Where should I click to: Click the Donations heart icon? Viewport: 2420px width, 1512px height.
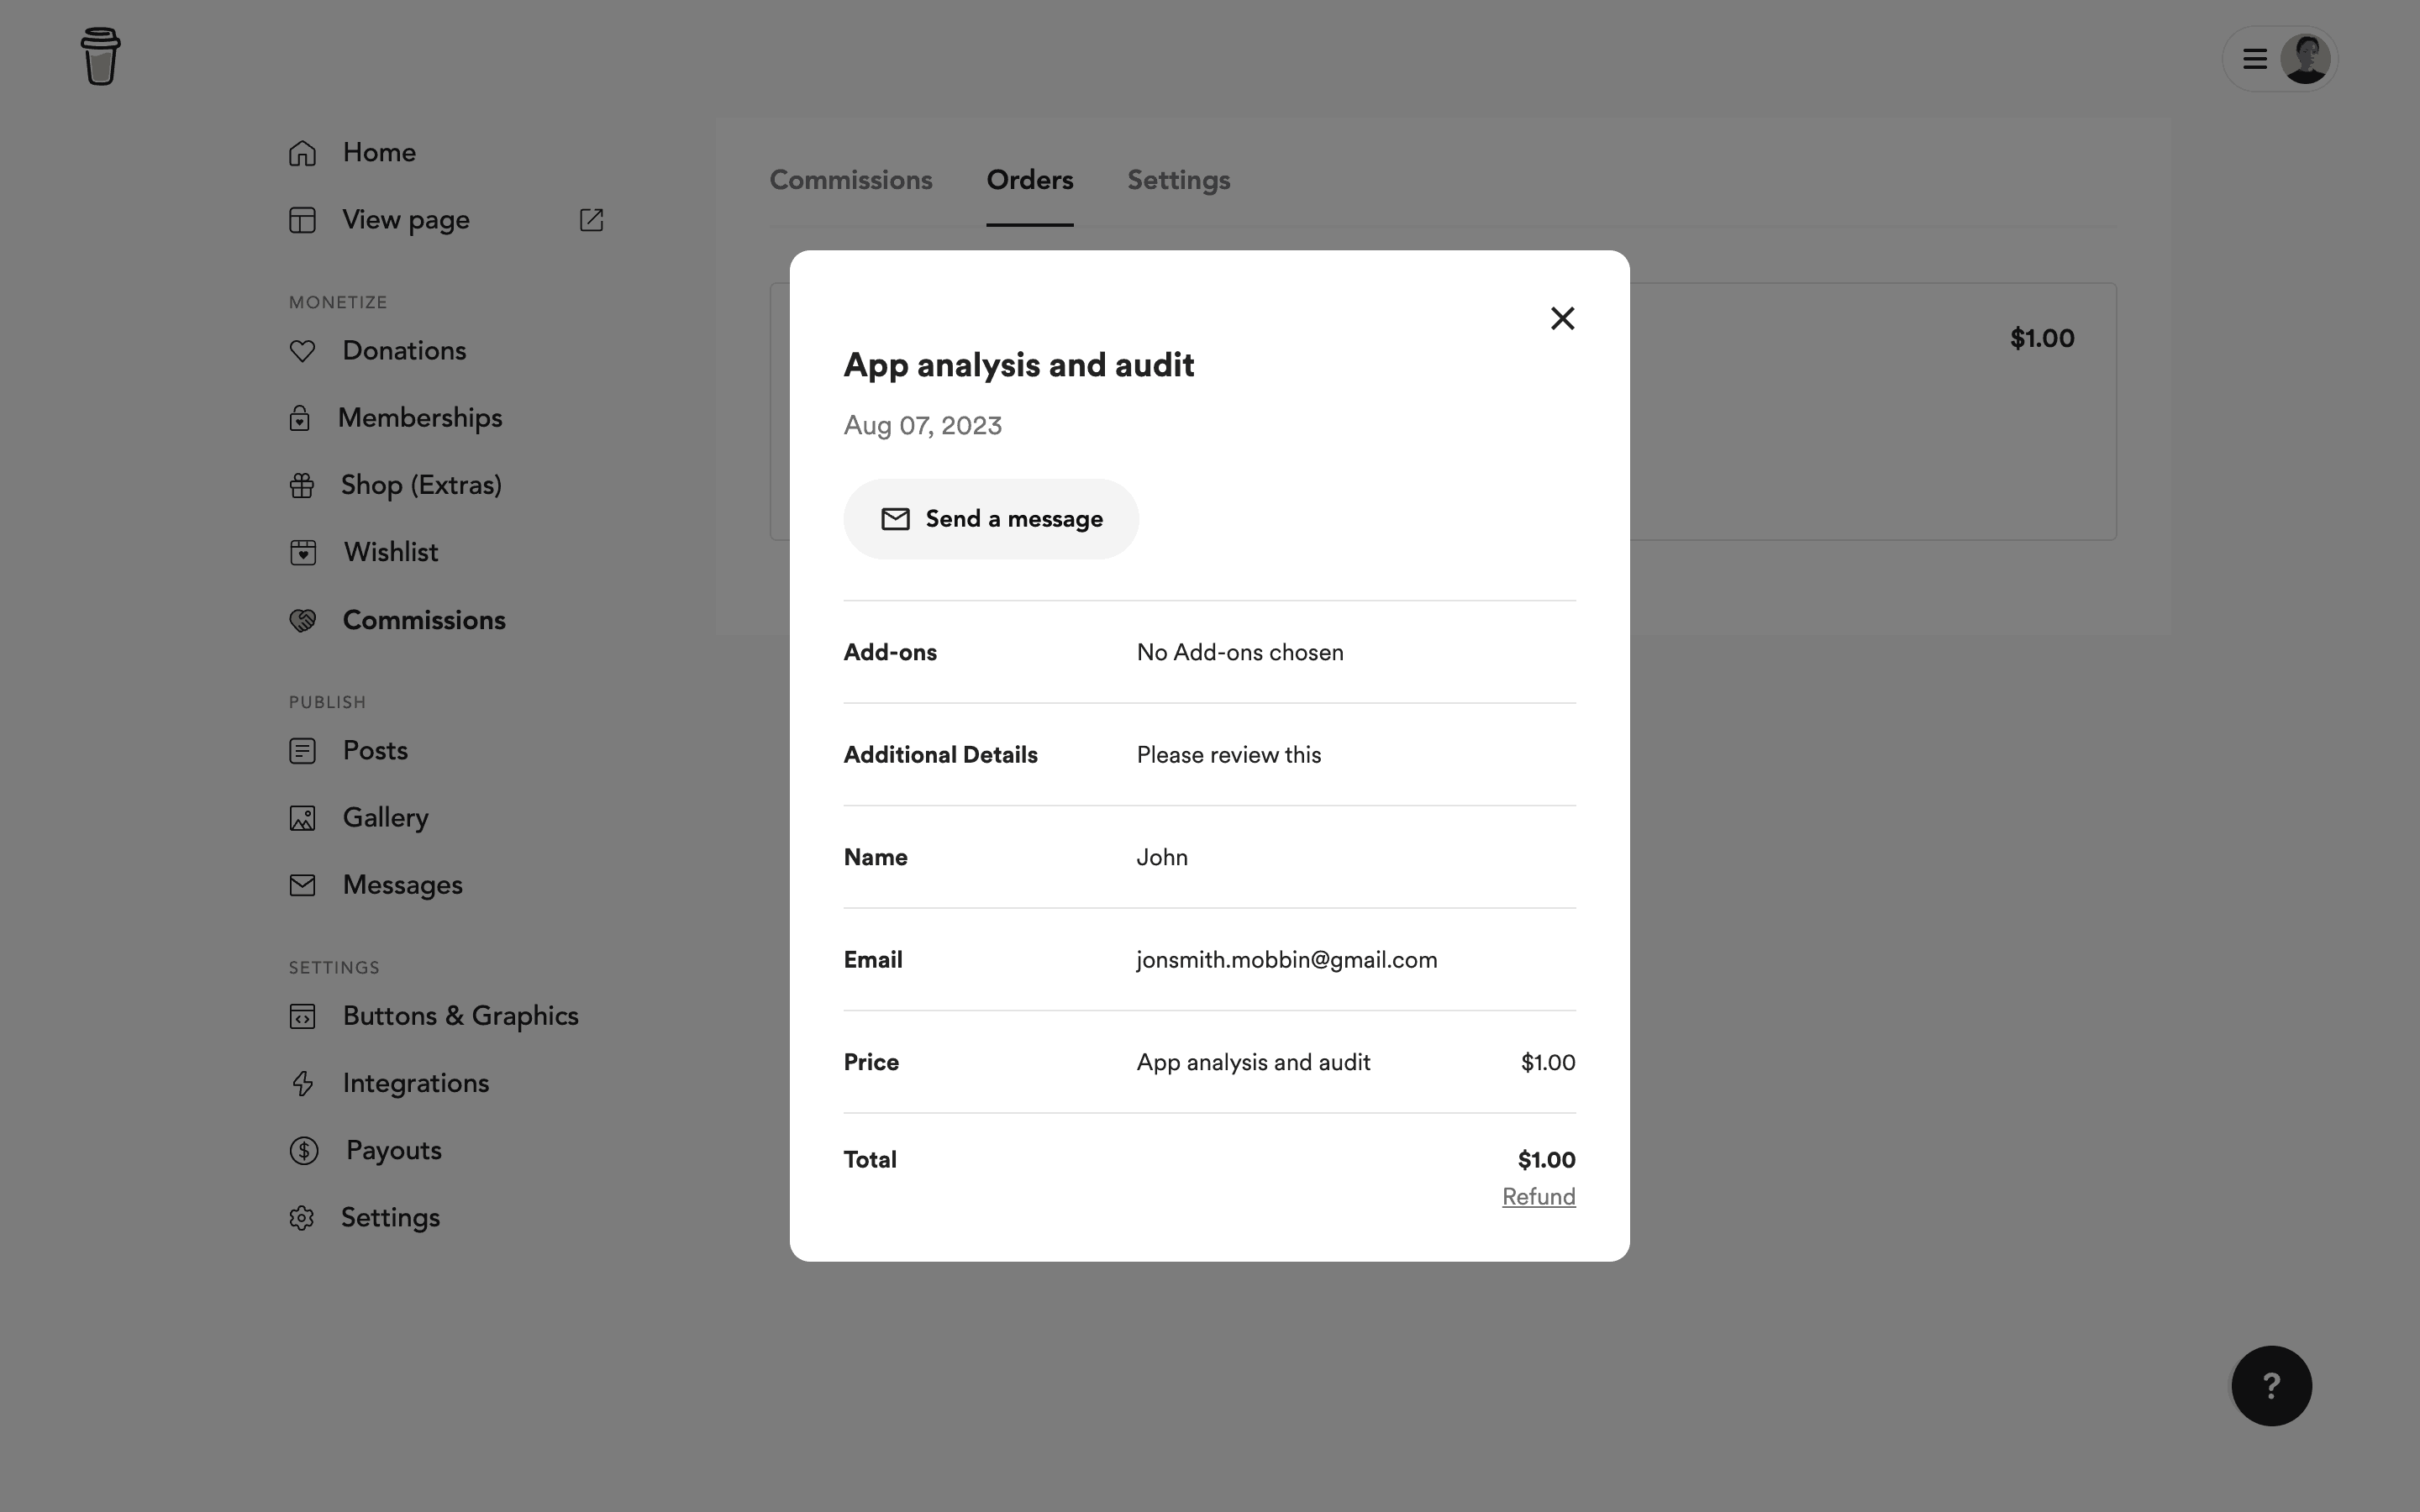pos(302,351)
